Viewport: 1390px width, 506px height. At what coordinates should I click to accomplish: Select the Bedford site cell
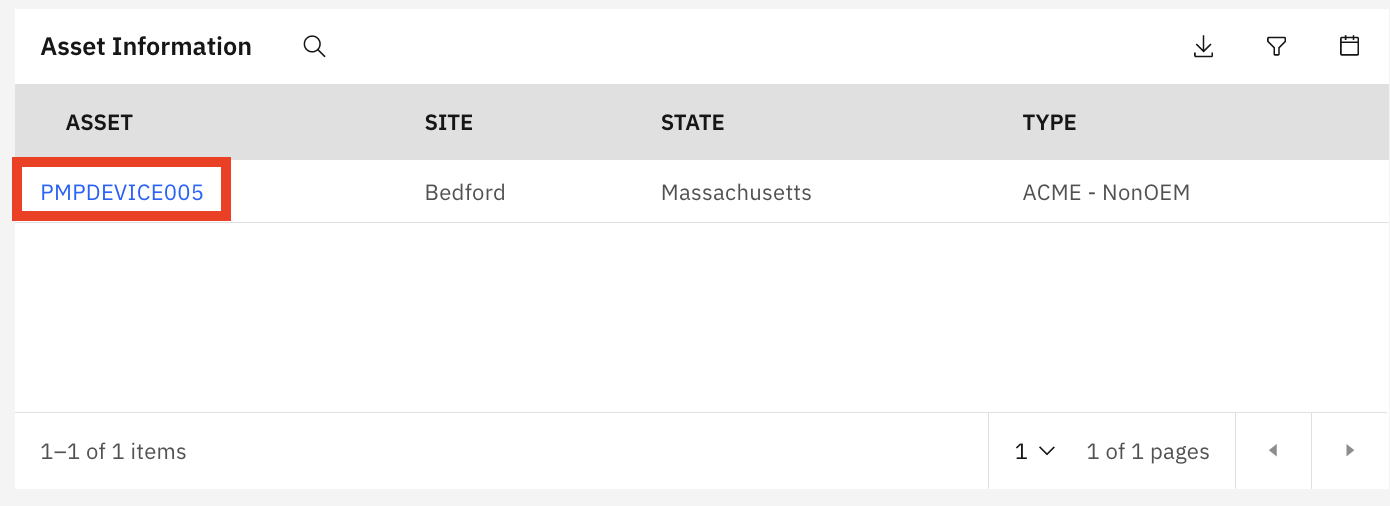tap(465, 192)
